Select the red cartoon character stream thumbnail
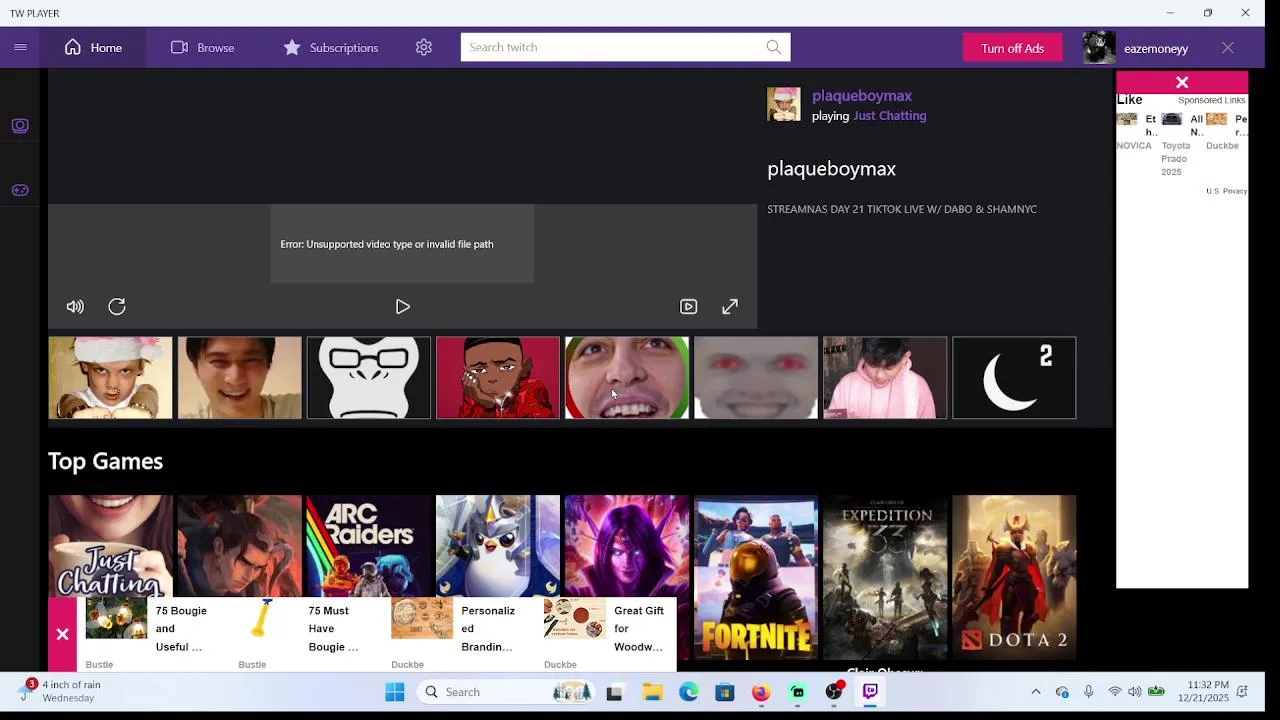Image resolution: width=1280 pixels, height=720 pixels. [497, 378]
